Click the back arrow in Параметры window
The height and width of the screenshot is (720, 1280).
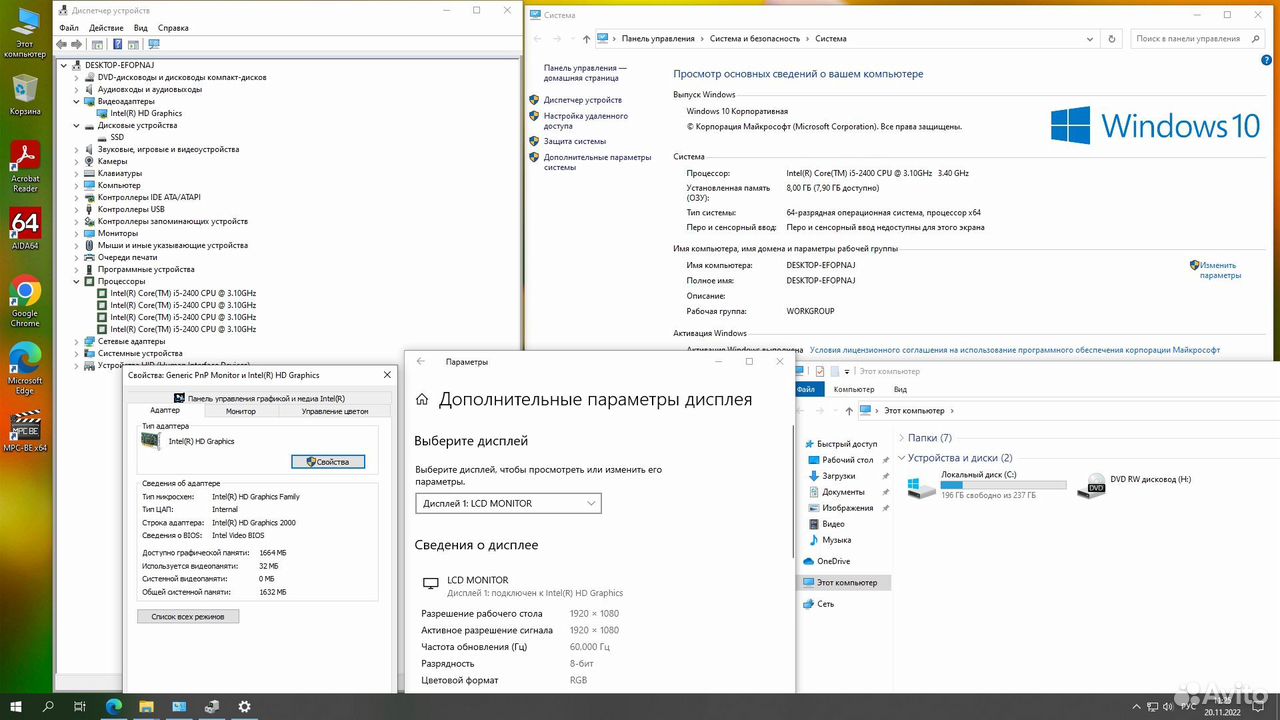click(421, 361)
